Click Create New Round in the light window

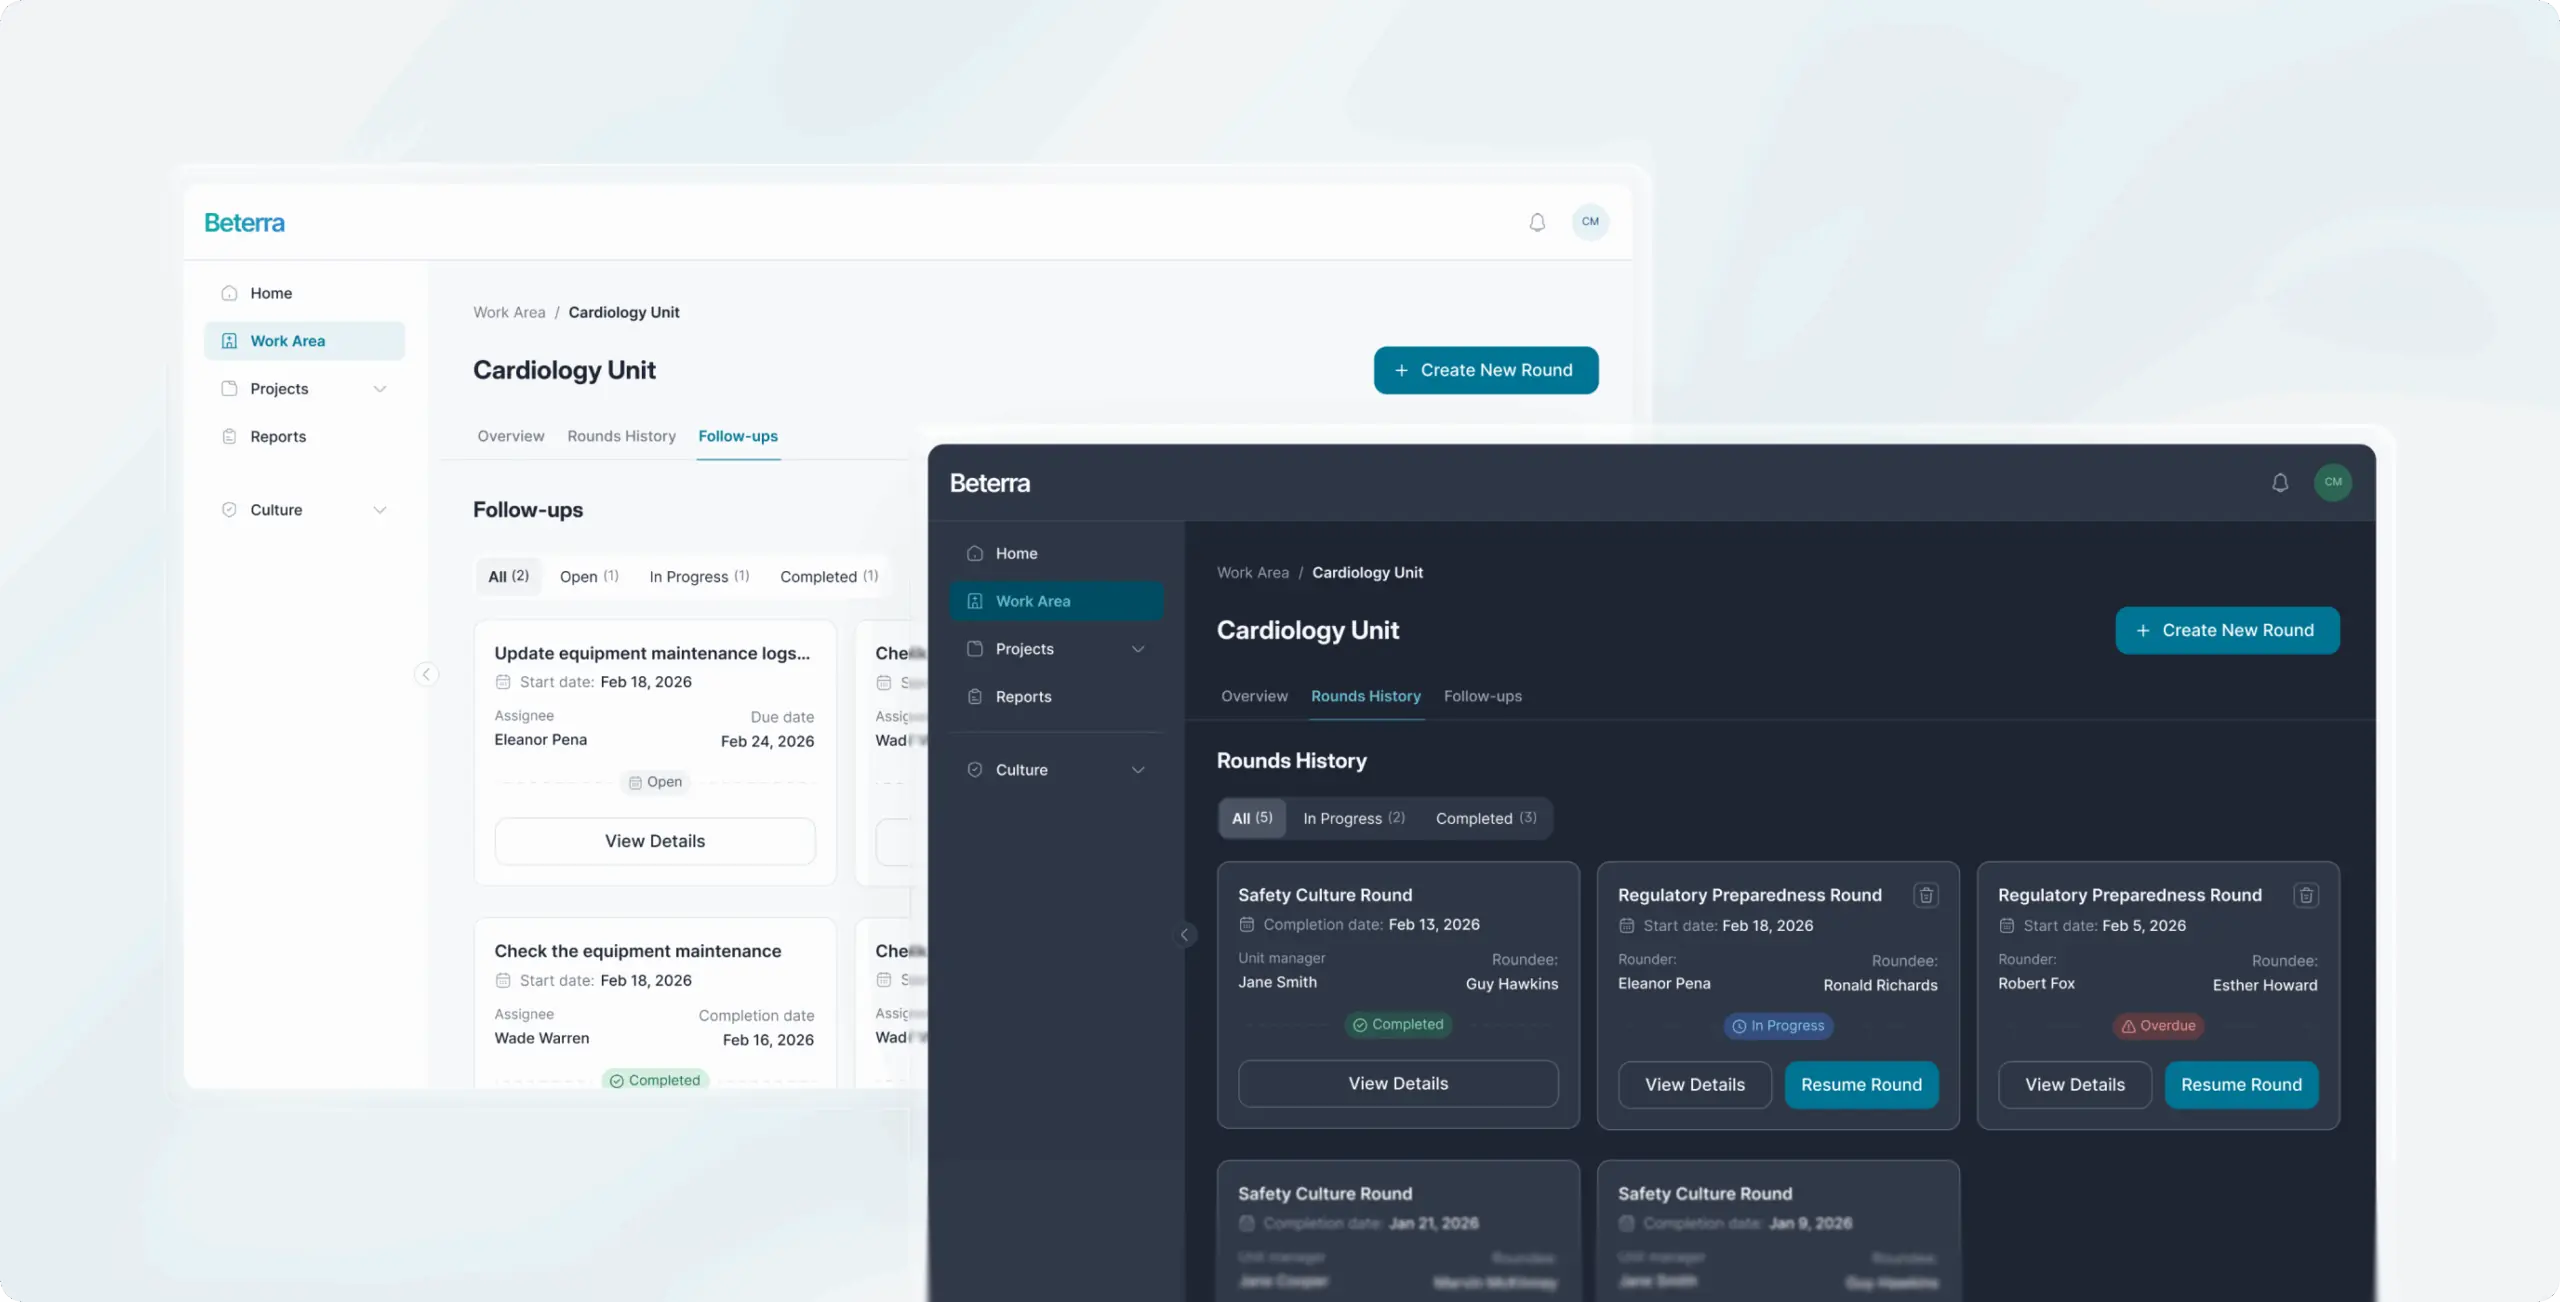pyautogui.click(x=1486, y=370)
